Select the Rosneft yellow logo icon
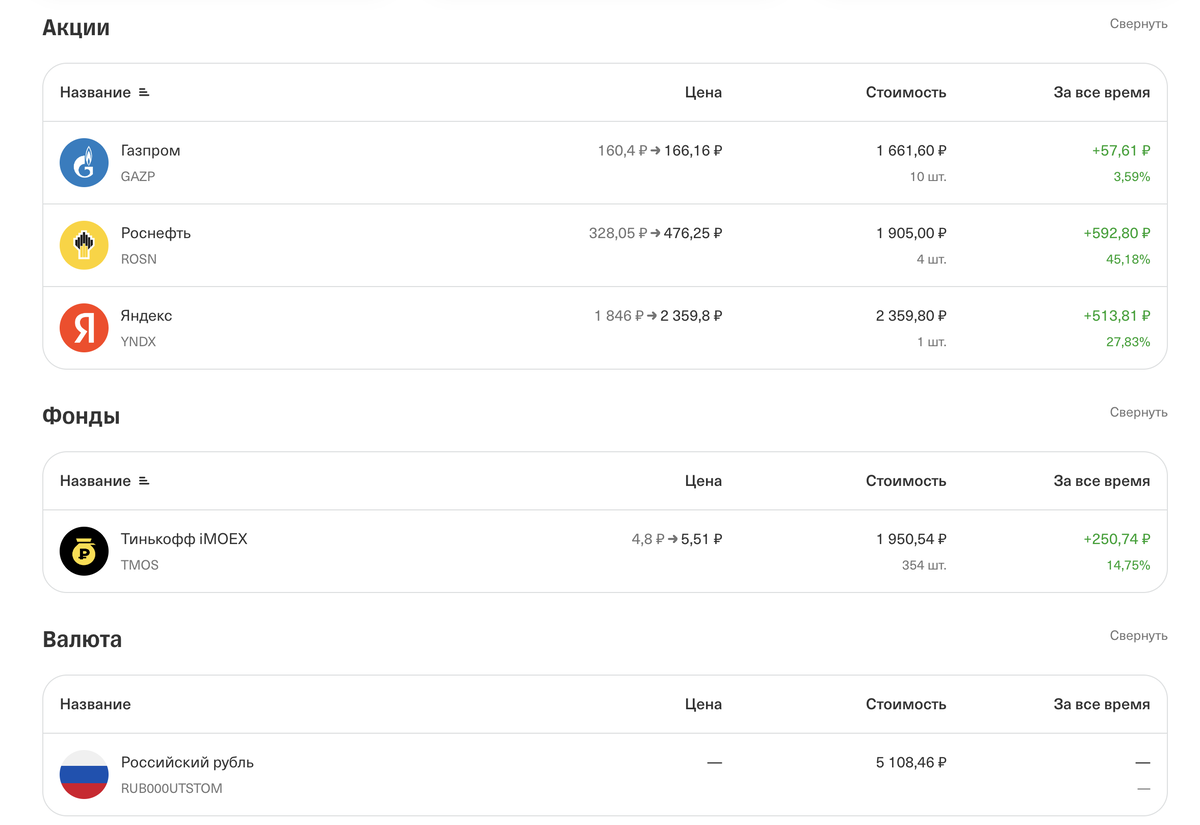The image size is (1200, 825). [x=84, y=245]
